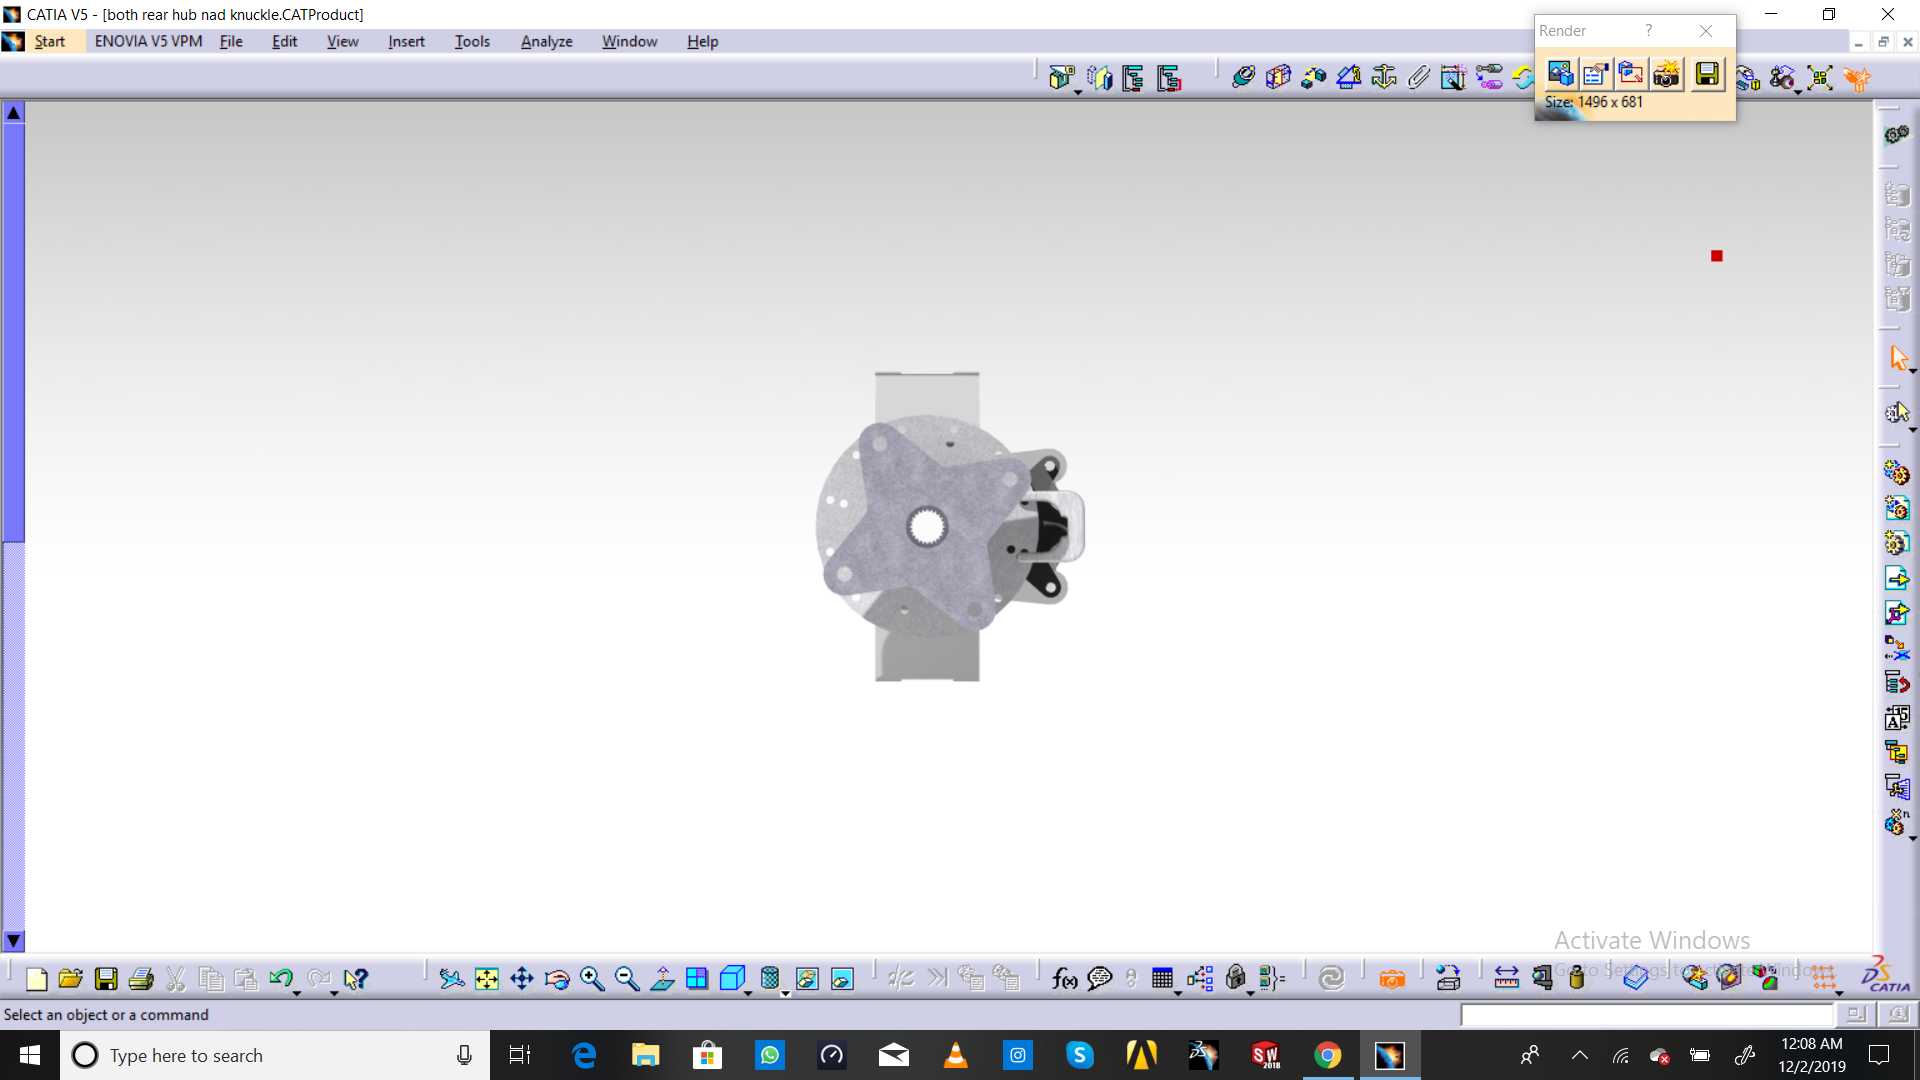Image resolution: width=1920 pixels, height=1080 pixels.
Task: Click the Design Table icon
Action: 1162,979
